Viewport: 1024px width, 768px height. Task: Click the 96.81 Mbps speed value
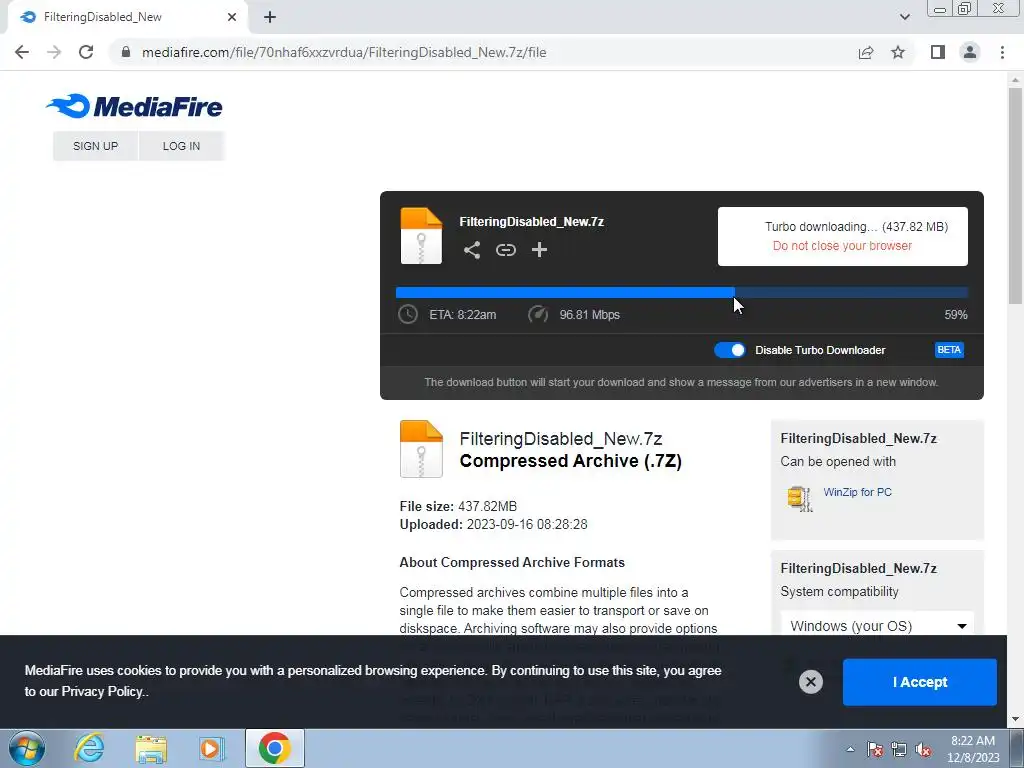click(590, 315)
